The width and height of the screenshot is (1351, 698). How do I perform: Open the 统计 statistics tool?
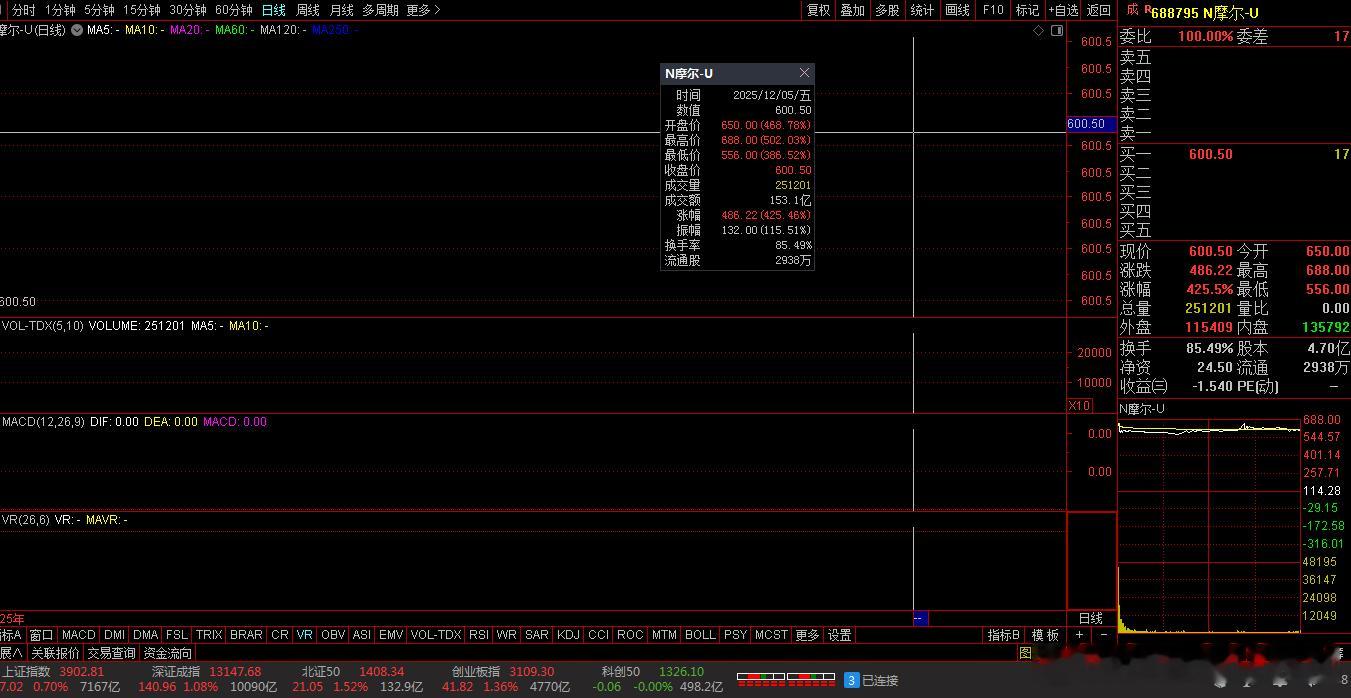(x=922, y=10)
